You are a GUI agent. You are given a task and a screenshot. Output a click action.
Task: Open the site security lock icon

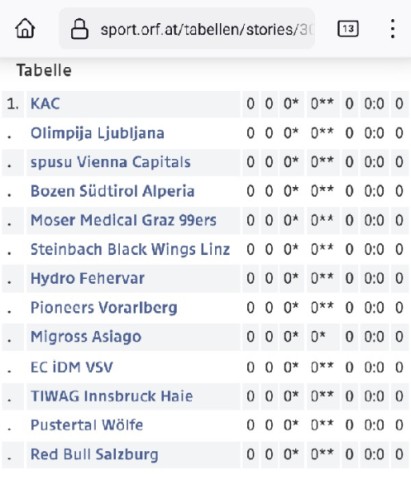80,29
